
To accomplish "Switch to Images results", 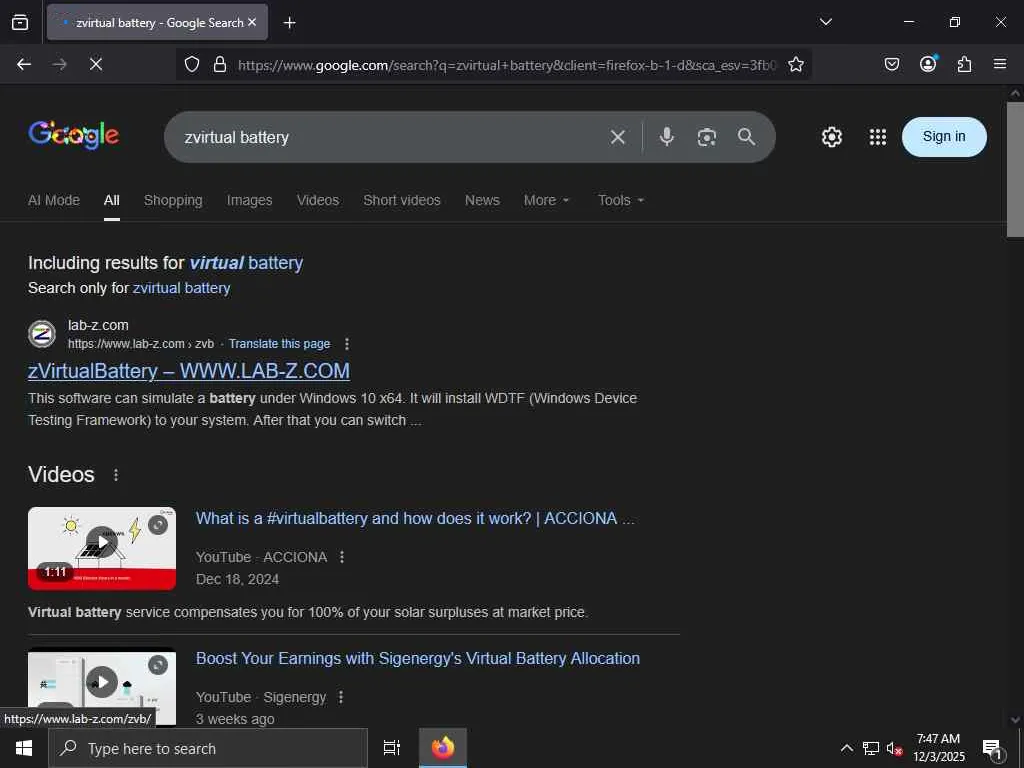I will 249,200.
